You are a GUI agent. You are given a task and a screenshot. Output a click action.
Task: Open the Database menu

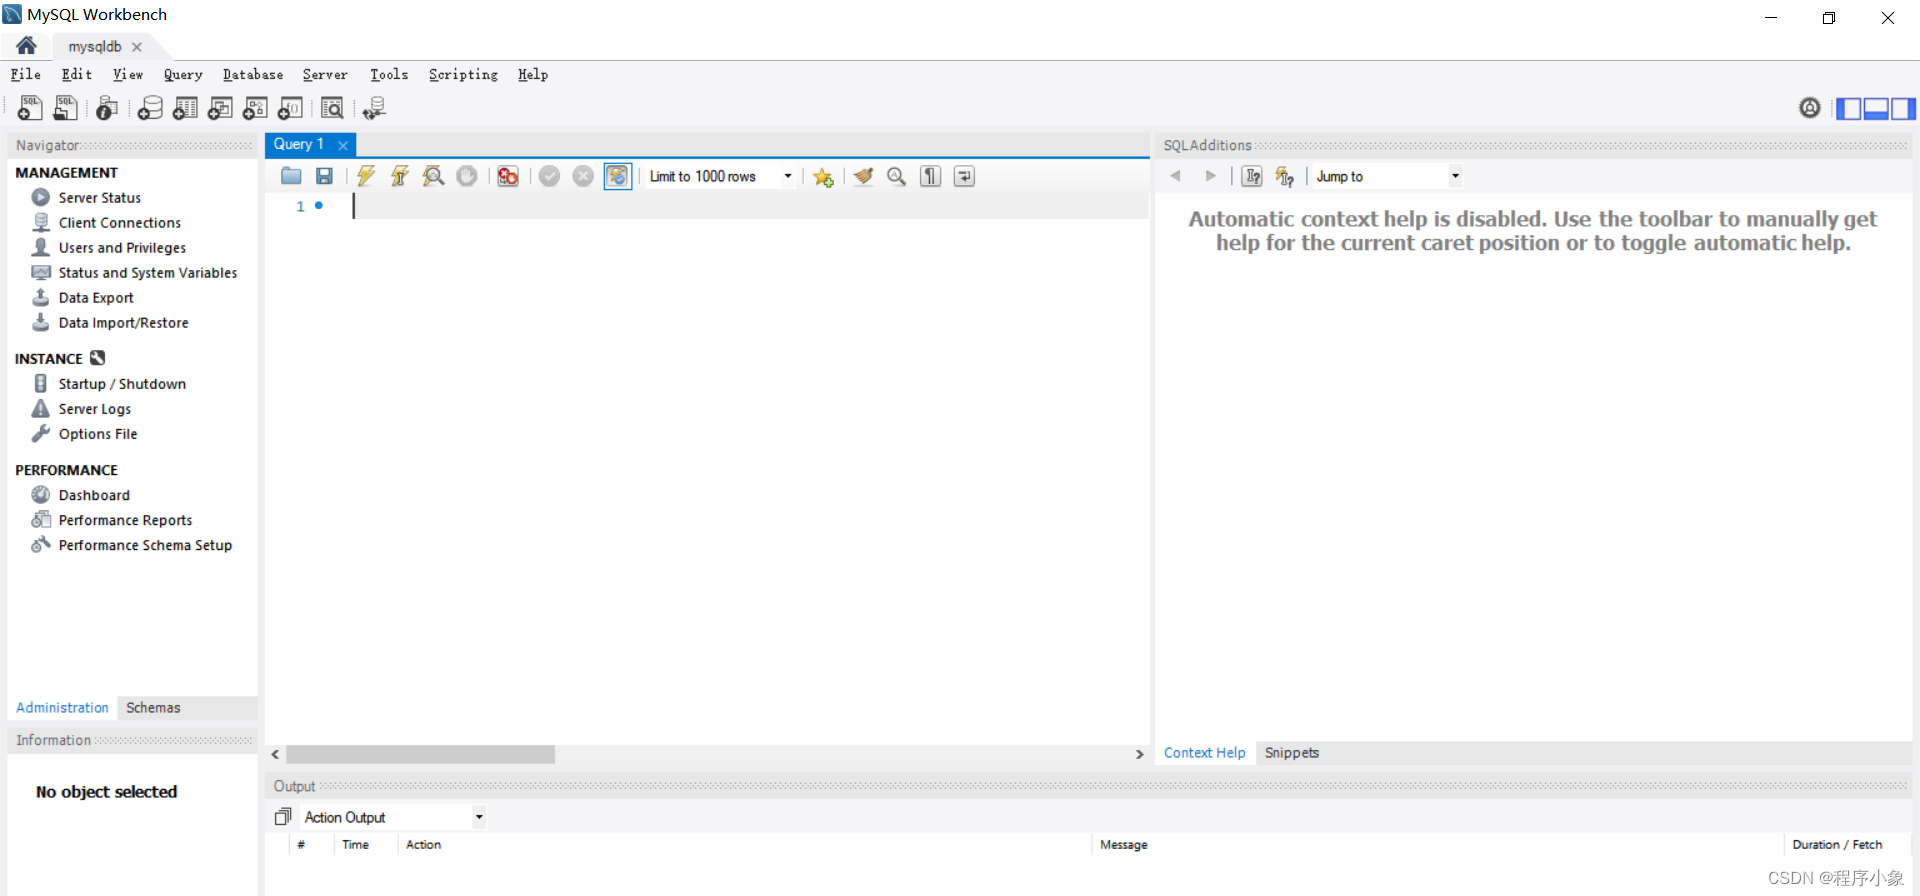[x=253, y=74]
